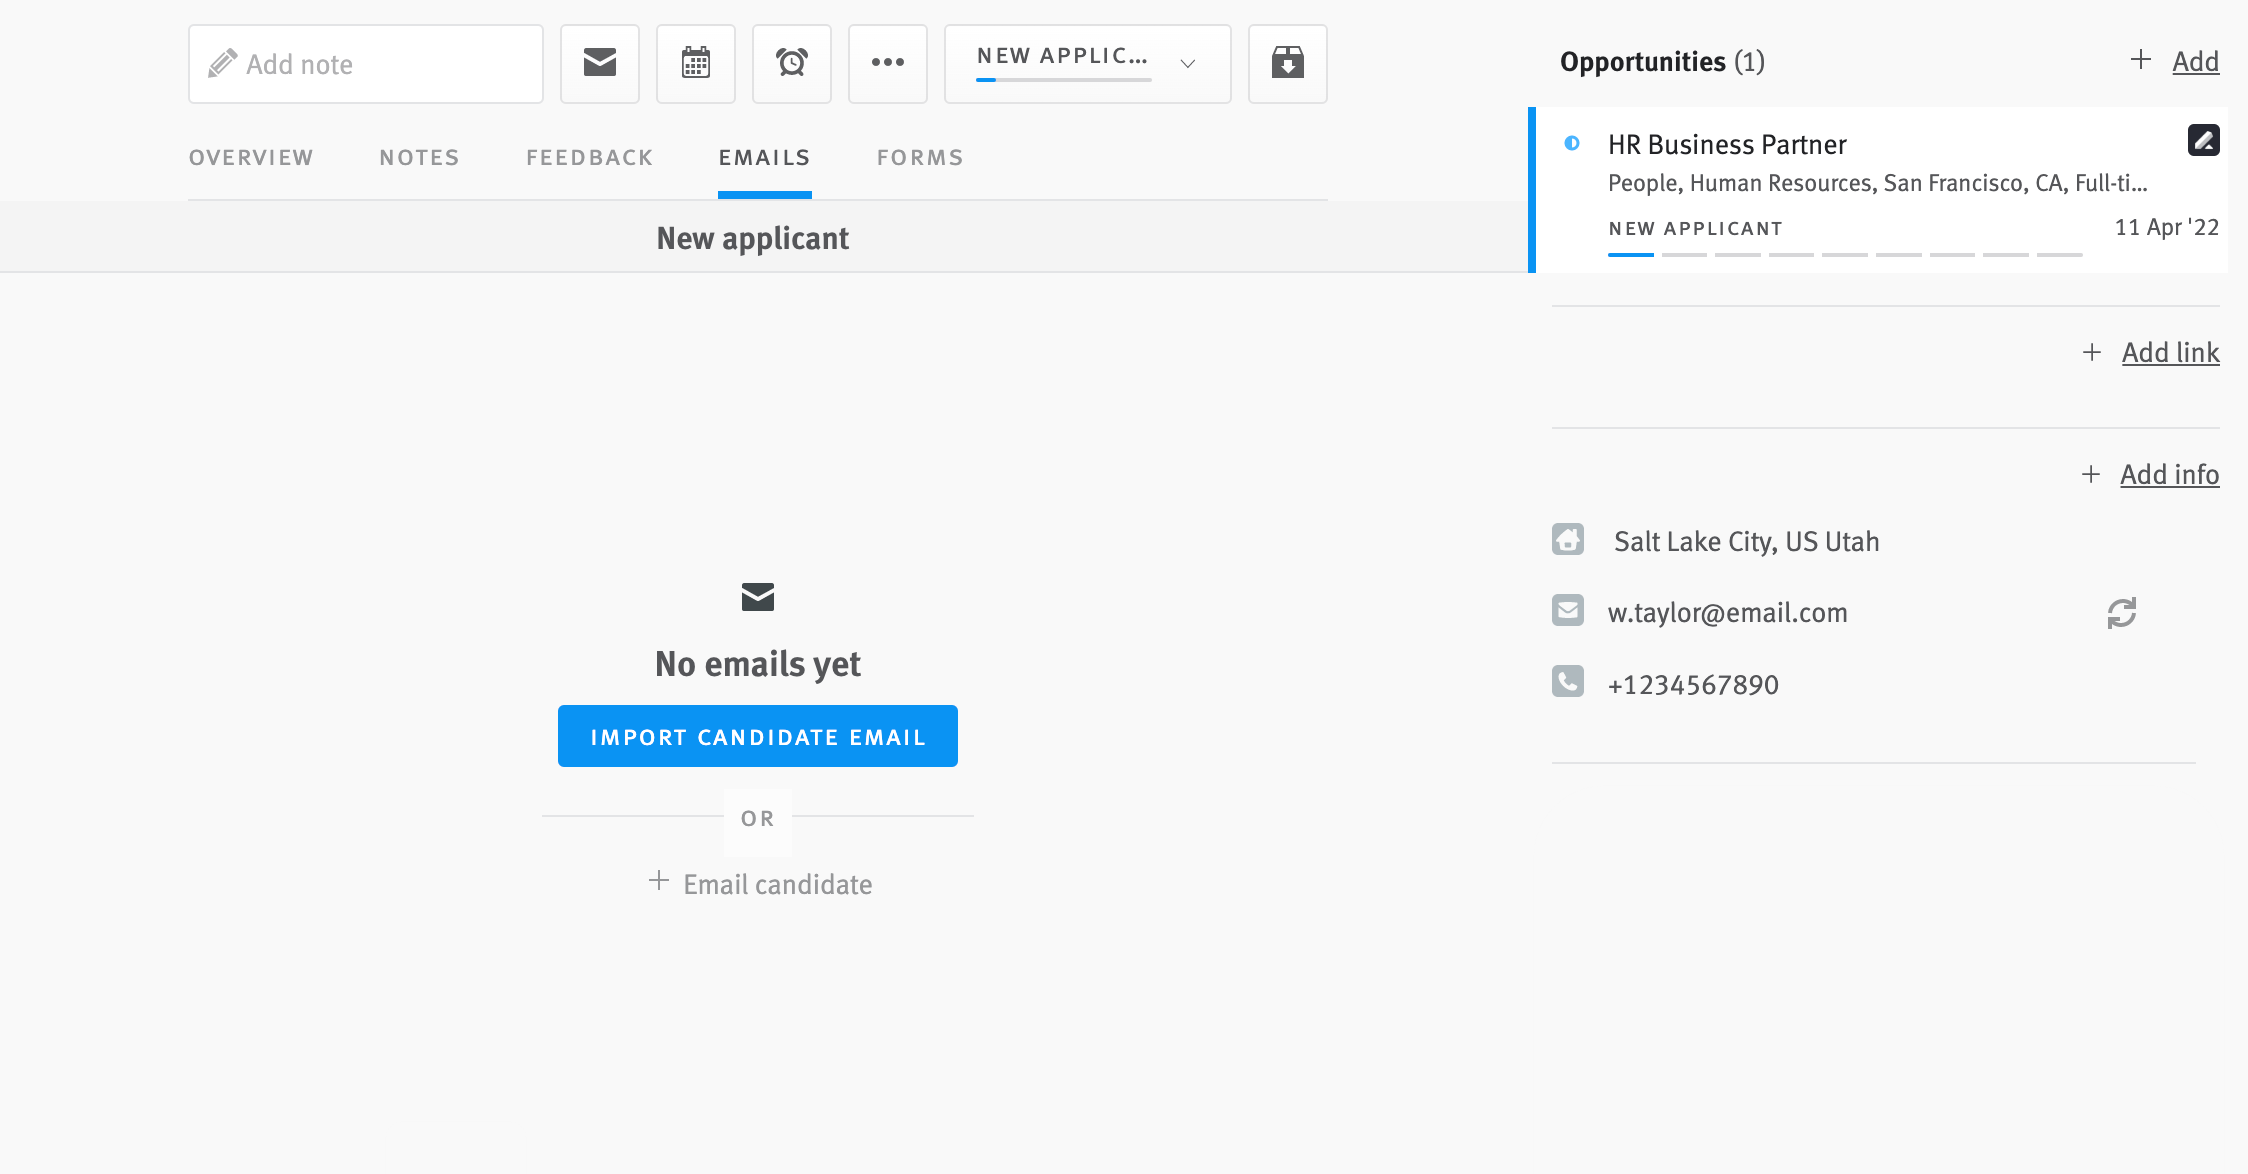Open the Feedback tab

(x=589, y=157)
